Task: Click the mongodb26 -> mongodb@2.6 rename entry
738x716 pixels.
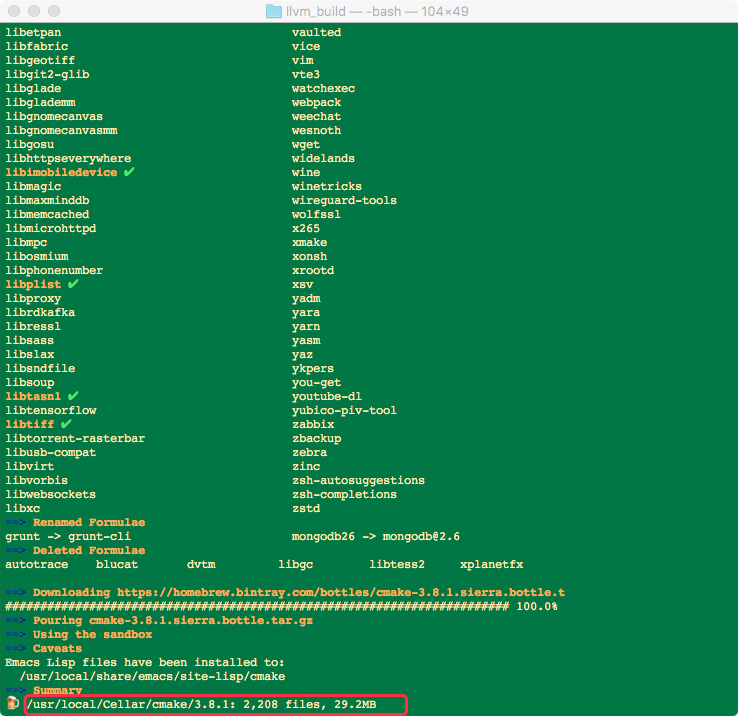Action: [x=376, y=537]
